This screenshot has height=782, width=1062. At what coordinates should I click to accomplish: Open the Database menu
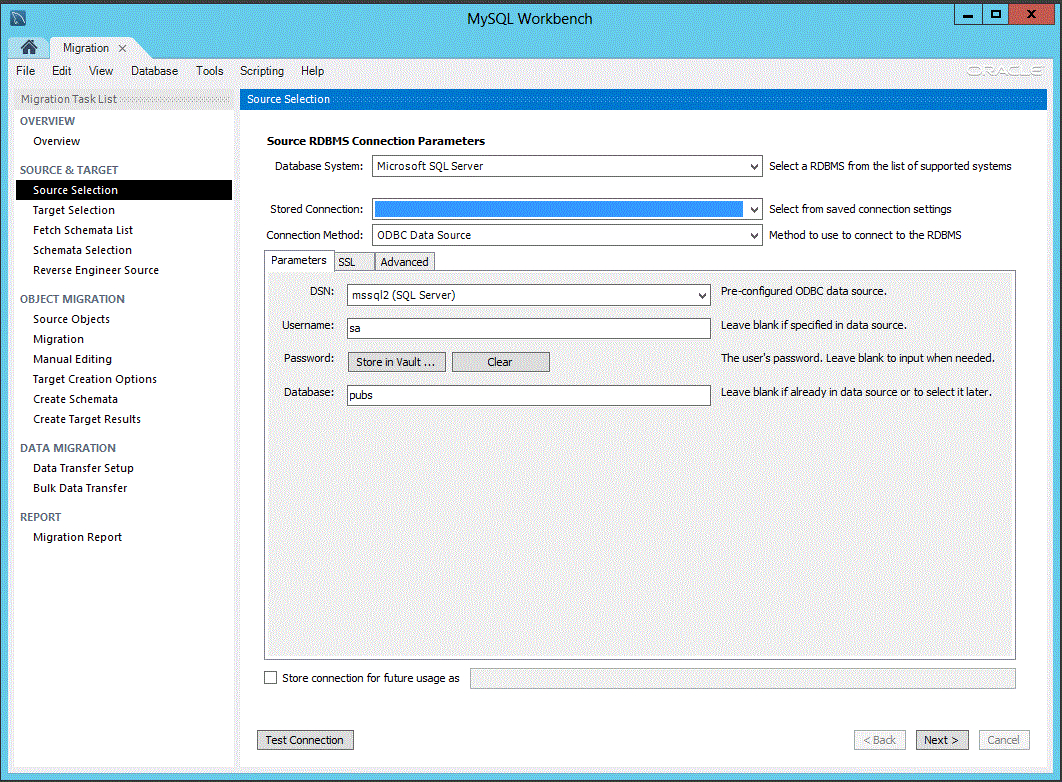154,71
